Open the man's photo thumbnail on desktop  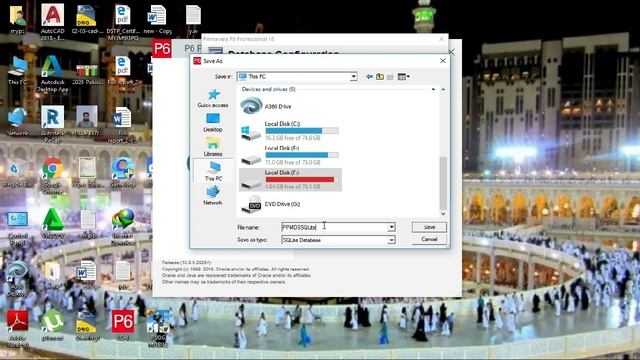pyautogui.click(x=87, y=121)
